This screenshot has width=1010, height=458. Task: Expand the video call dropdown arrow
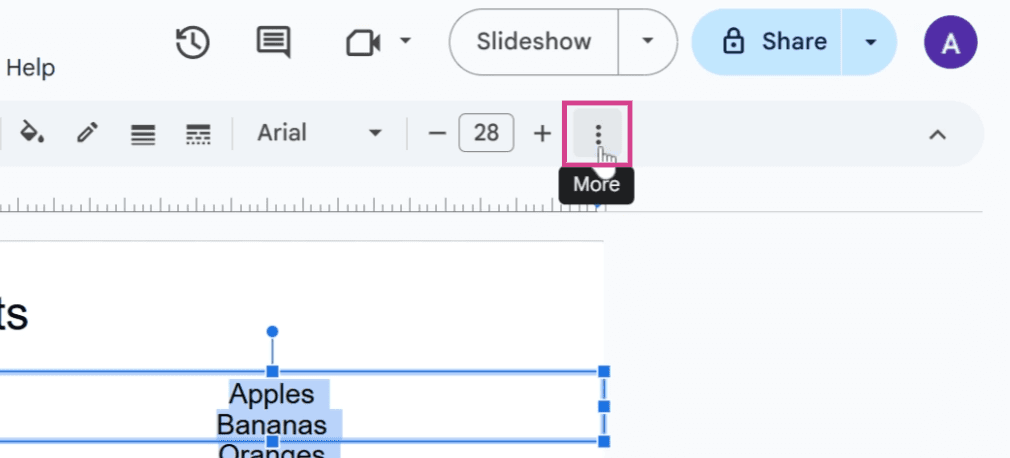(405, 41)
